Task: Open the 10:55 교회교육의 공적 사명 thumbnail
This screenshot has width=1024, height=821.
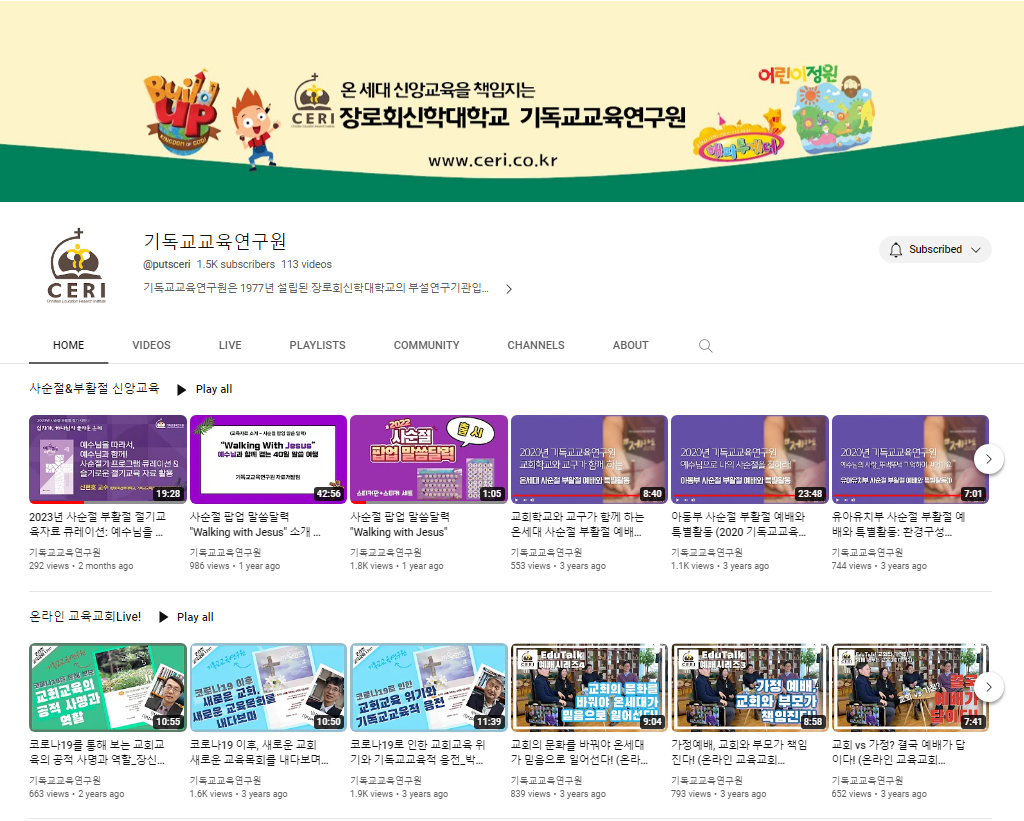Action: (108, 687)
